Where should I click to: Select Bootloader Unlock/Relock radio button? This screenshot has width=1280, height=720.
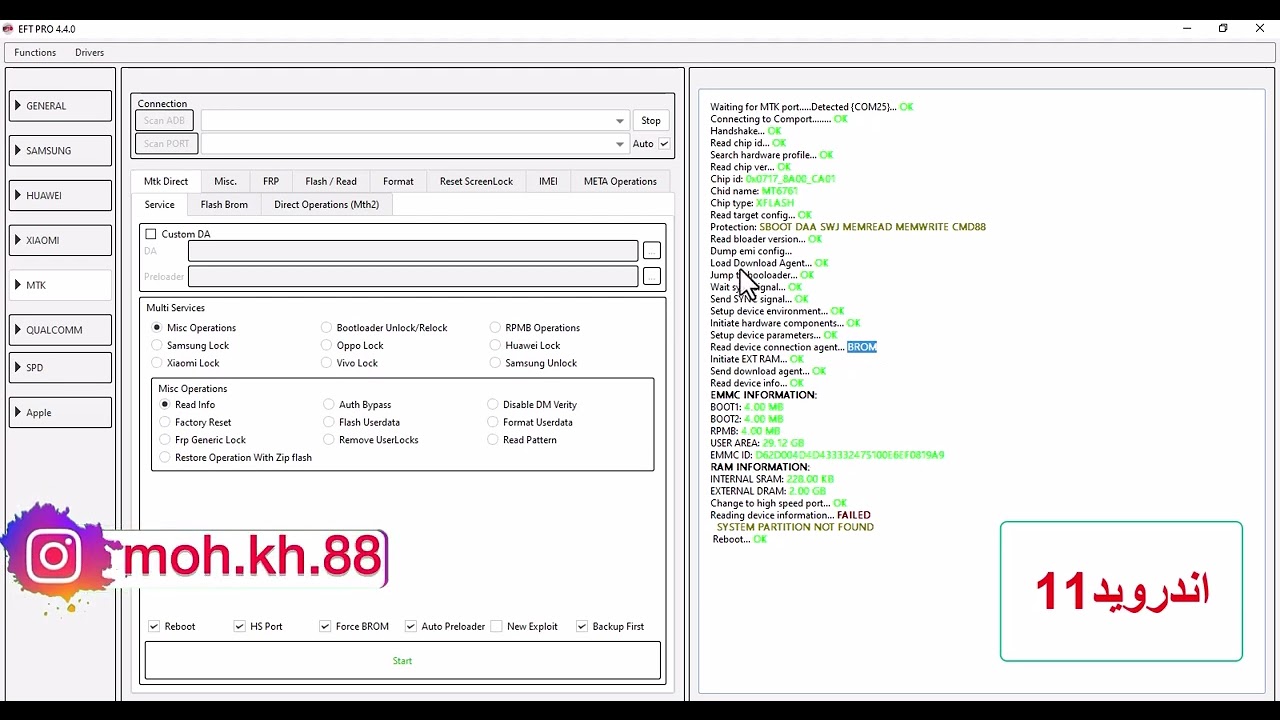(327, 328)
